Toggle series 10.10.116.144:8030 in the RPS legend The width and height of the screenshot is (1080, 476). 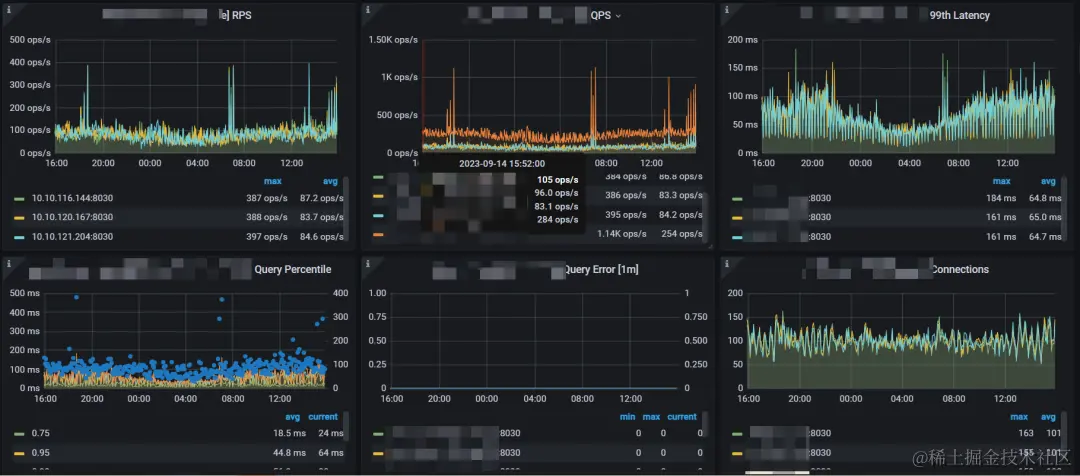(x=72, y=198)
